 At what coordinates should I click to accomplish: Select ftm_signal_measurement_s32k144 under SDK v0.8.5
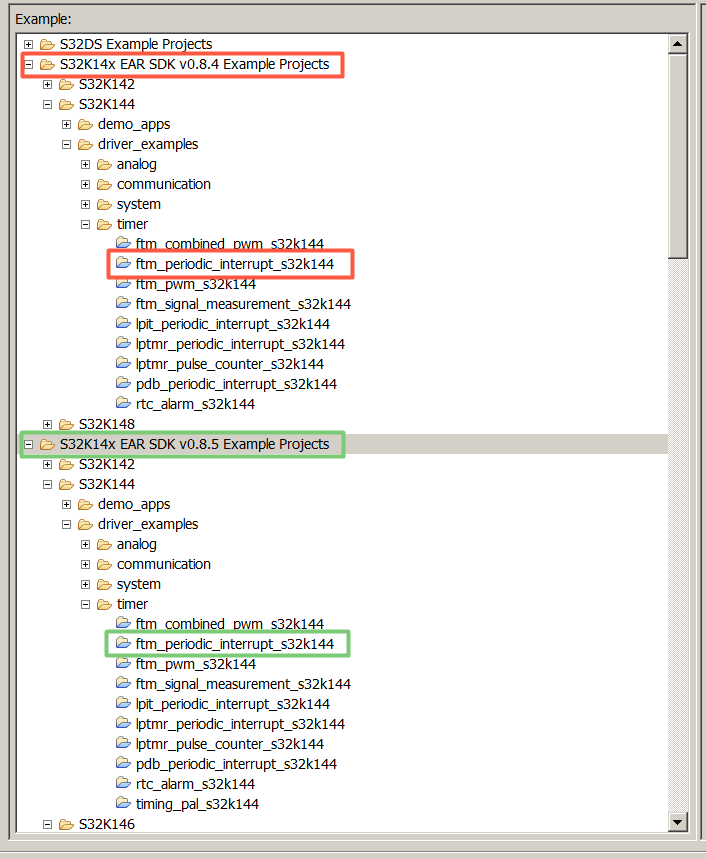point(243,684)
